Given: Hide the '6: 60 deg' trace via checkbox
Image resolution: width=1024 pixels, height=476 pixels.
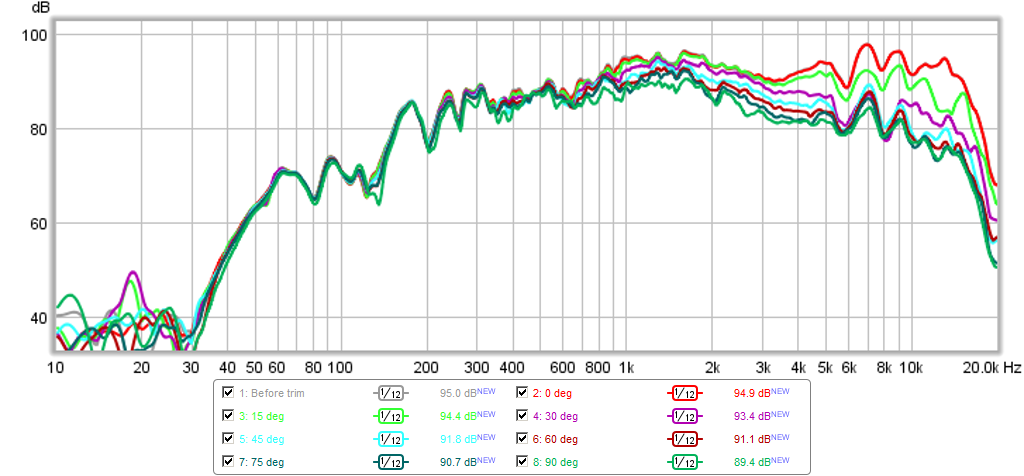Looking at the screenshot, I should pyautogui.click(x=522, y=439).
